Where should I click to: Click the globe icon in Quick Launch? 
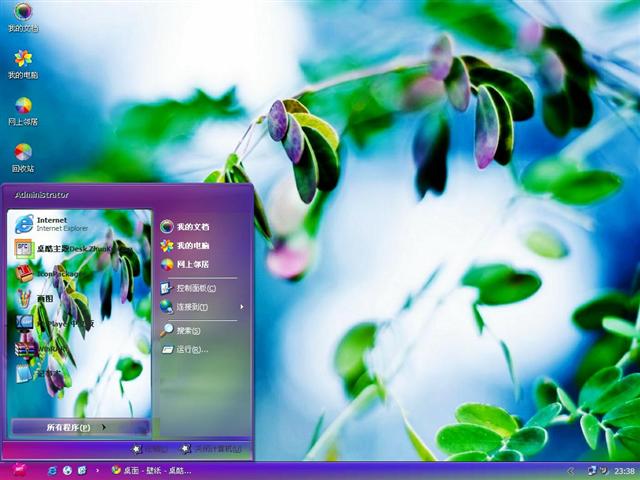point(67,471)
